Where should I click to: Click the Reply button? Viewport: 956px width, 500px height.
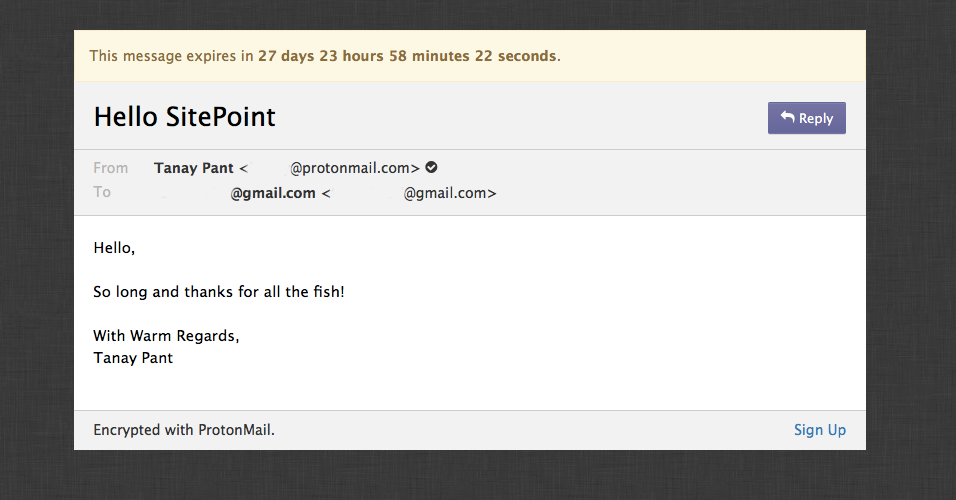click(807, 118)
